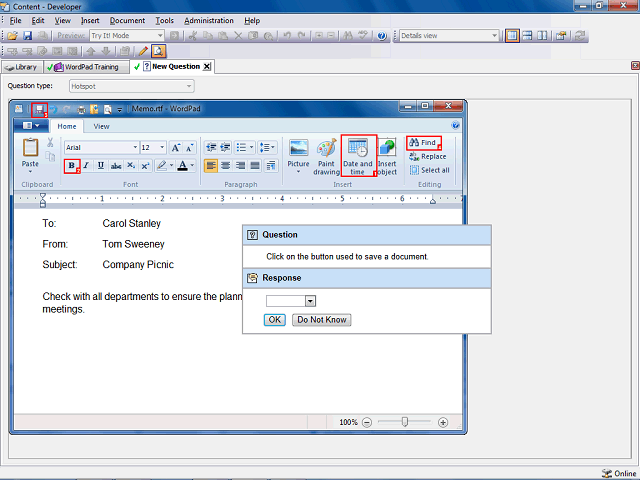Click the Do Not Know button

click(322, 320)
